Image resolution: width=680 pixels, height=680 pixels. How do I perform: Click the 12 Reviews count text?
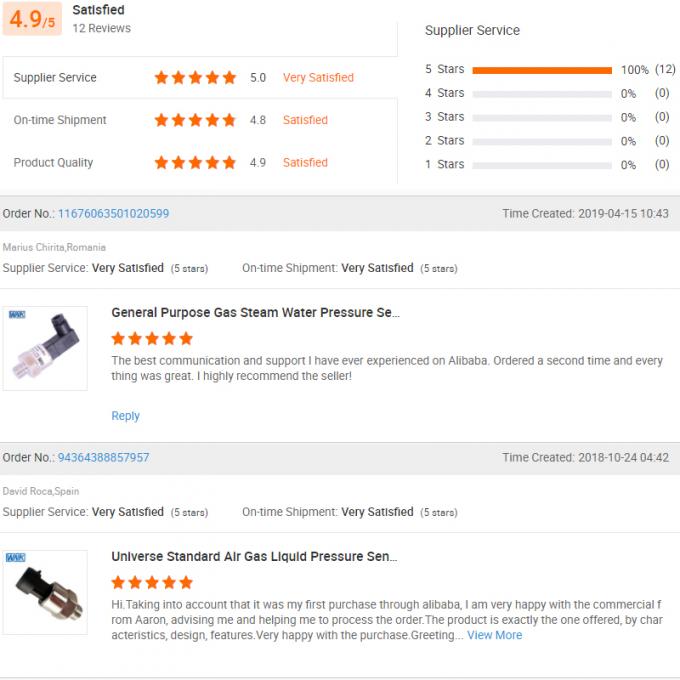pyautogui.click(x=101, y=28)
